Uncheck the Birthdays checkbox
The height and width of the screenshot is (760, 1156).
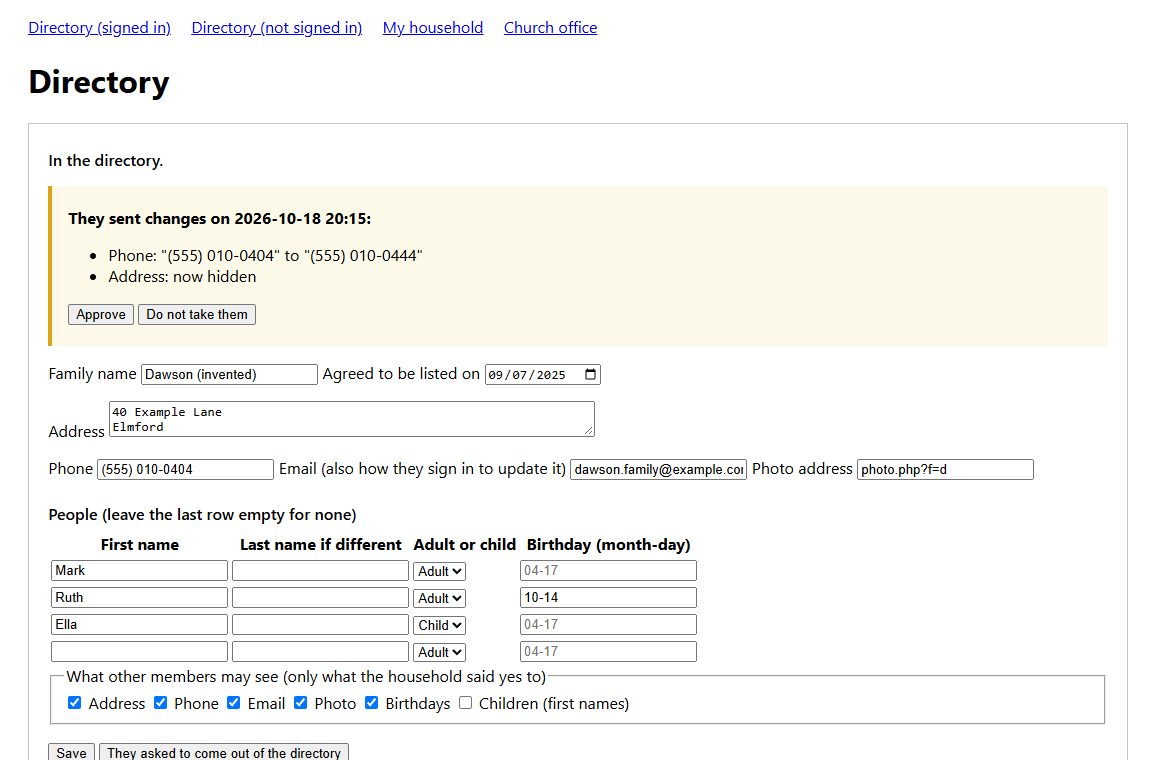pos(372,703)
